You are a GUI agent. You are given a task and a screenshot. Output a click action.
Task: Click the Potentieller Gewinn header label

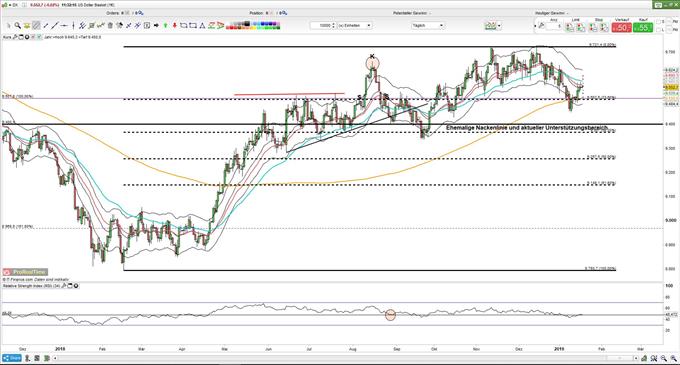click(410, 13)
